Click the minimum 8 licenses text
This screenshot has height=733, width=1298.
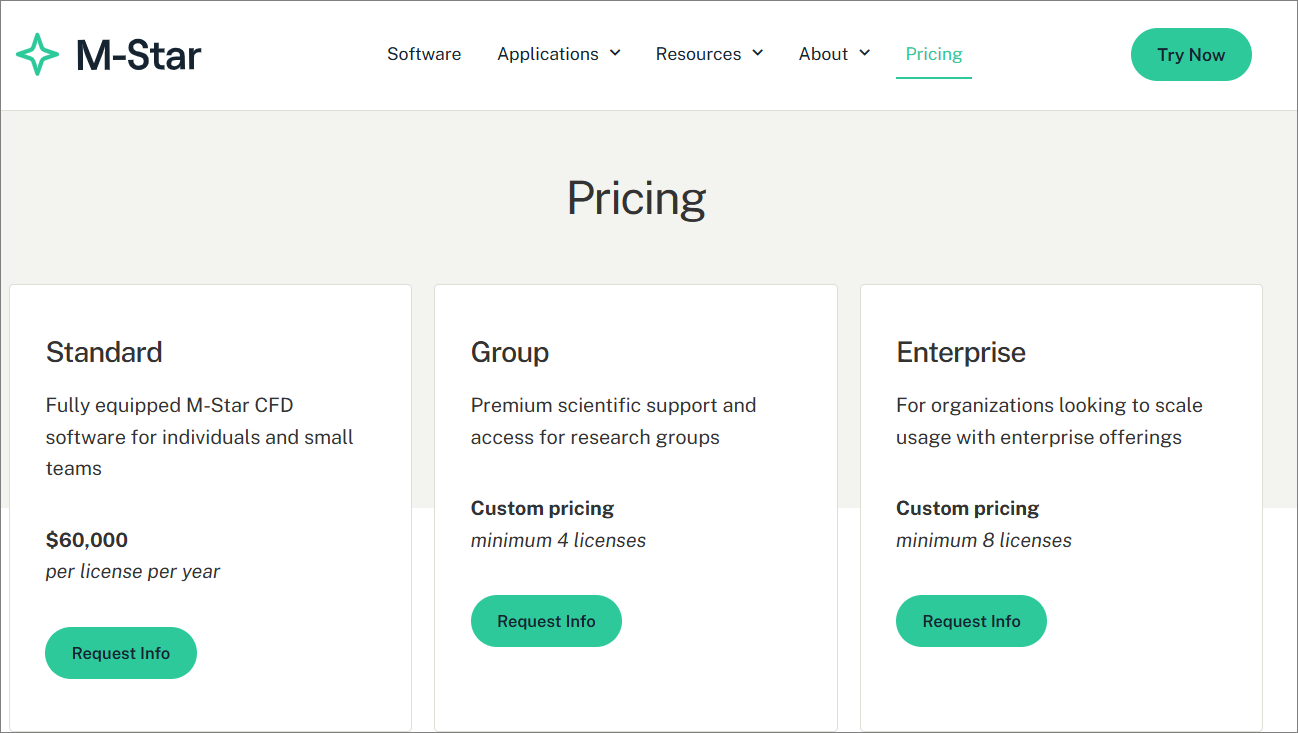(x=984, y=540)
